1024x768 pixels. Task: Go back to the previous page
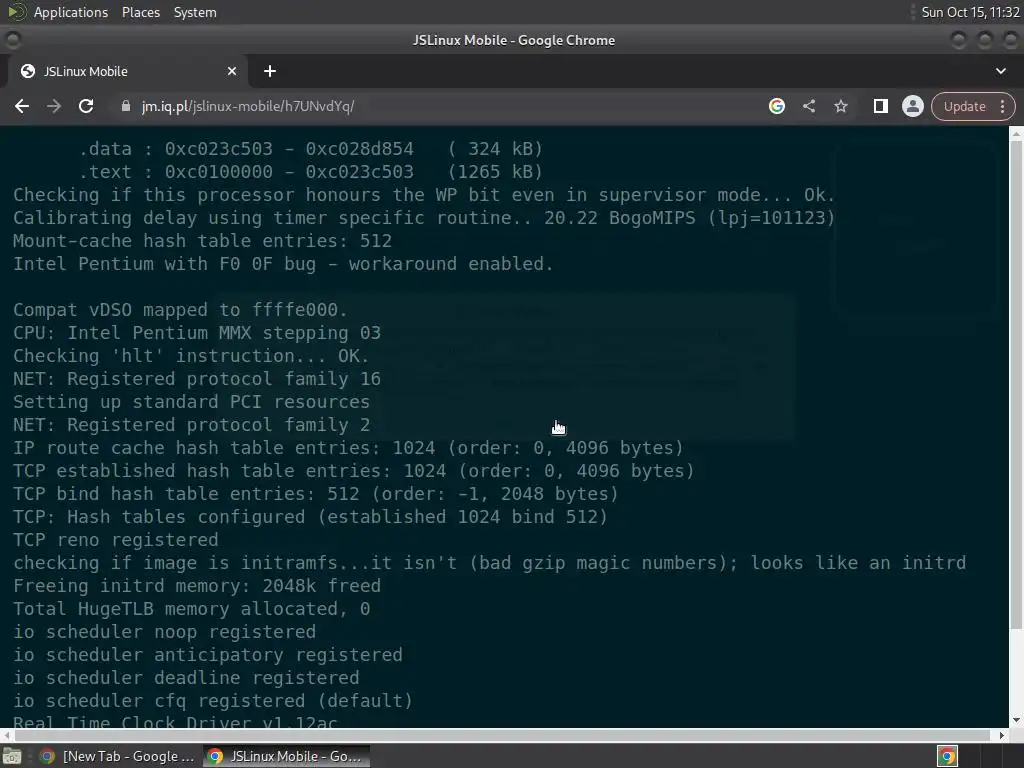coord(22,106)
